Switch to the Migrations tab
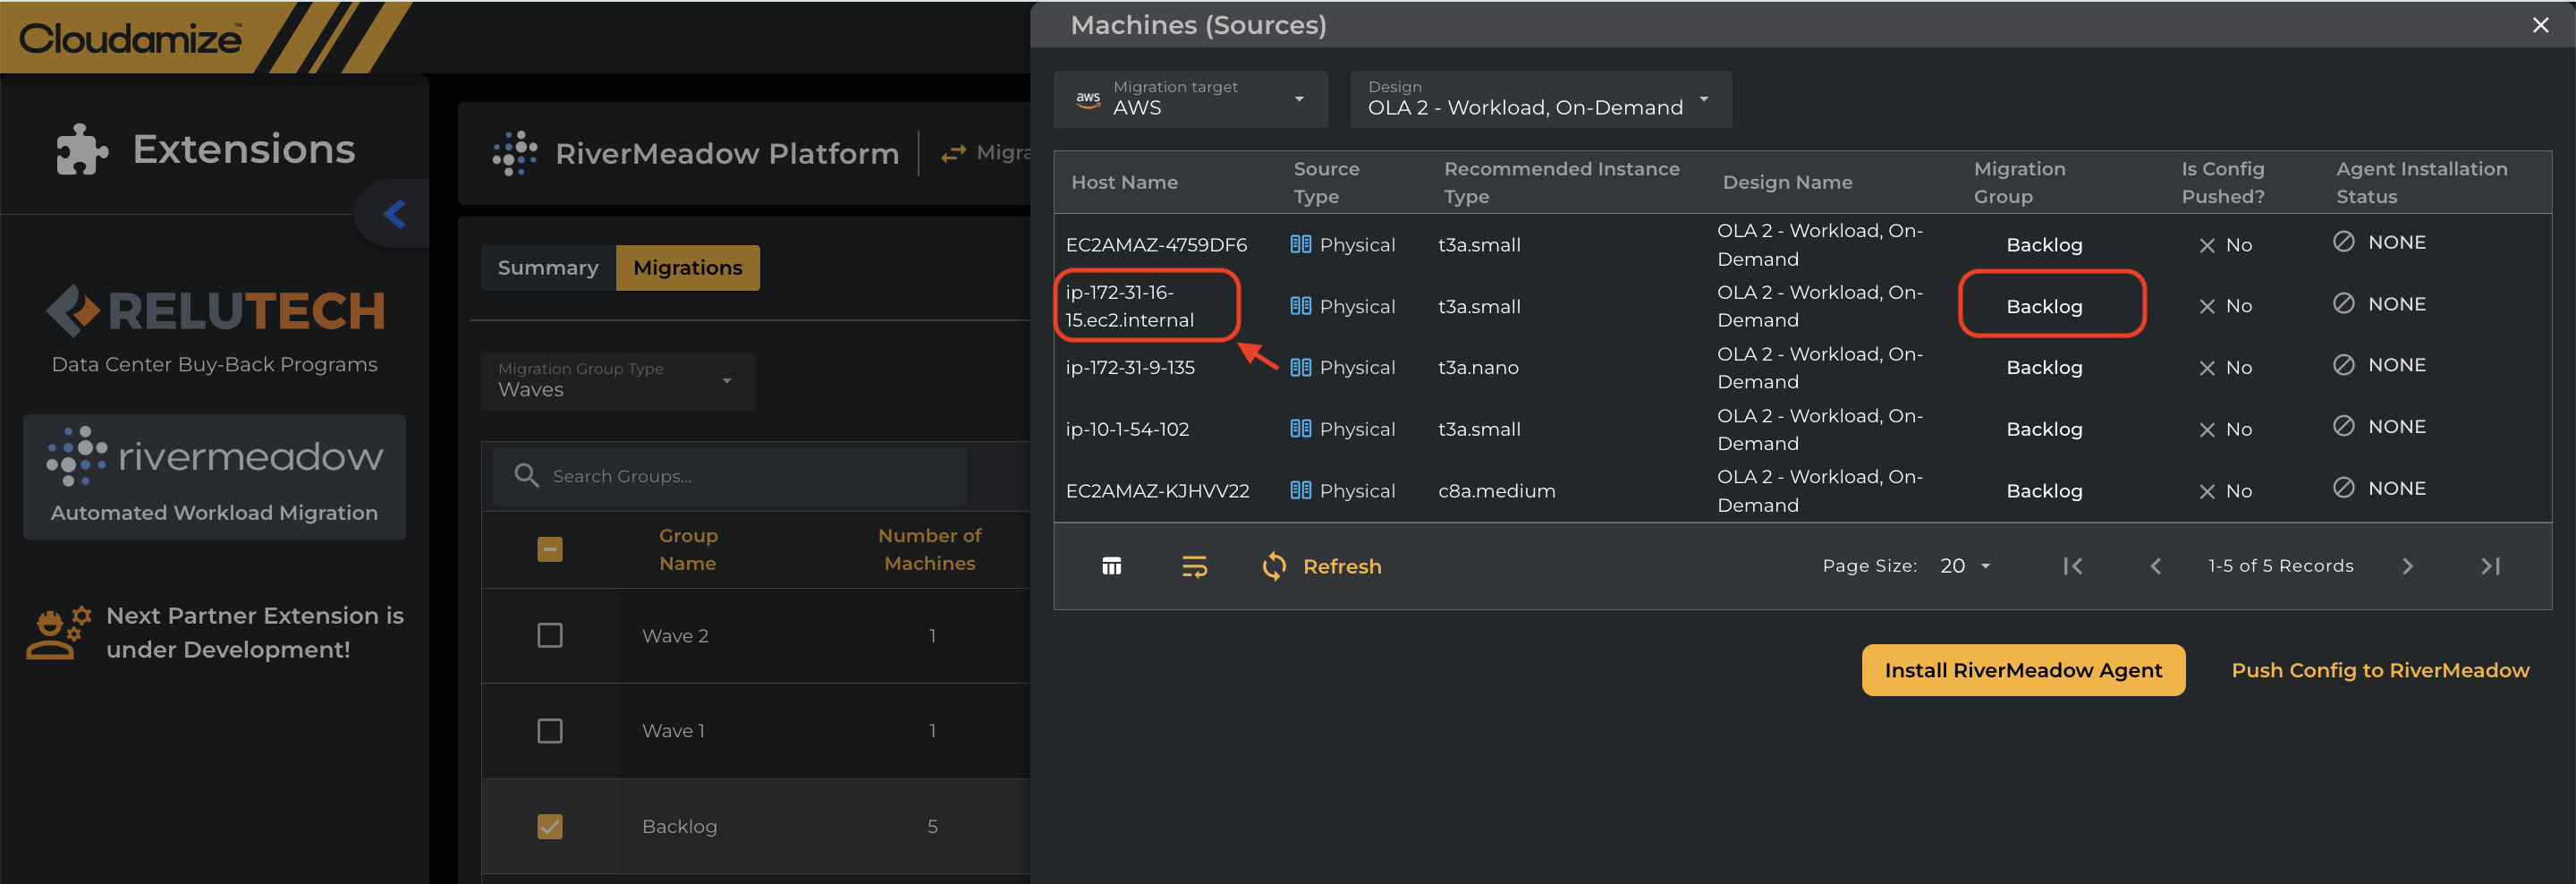 [688, 268]
